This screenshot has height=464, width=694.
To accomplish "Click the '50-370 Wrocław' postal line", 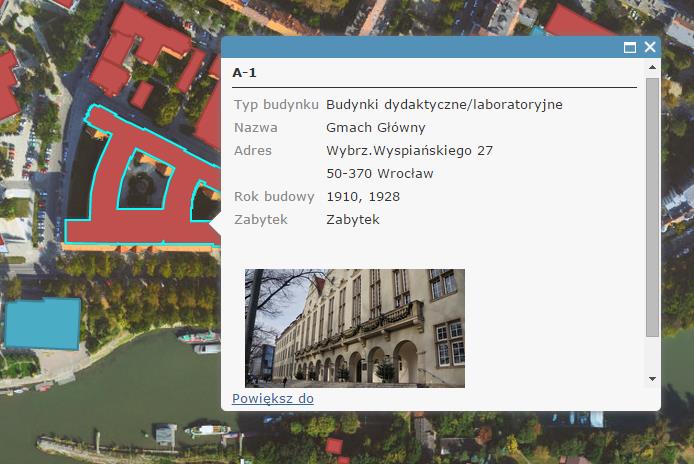I will (x=380, y=174).
